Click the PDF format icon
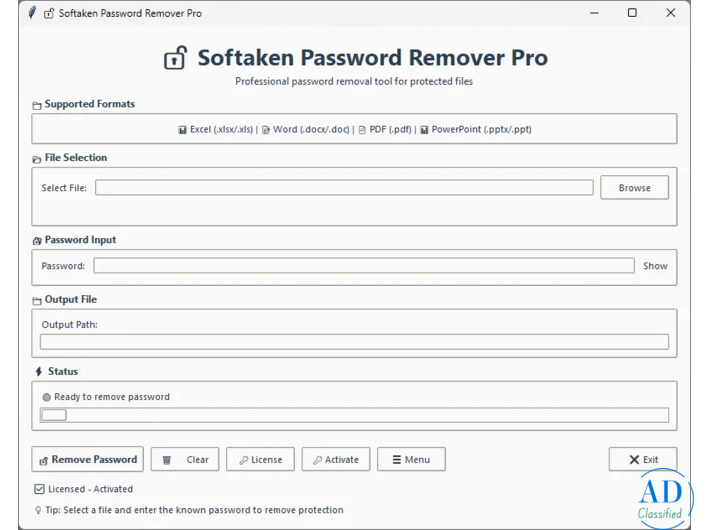Viewport: 710px width, 530px height. click(362, 130)
